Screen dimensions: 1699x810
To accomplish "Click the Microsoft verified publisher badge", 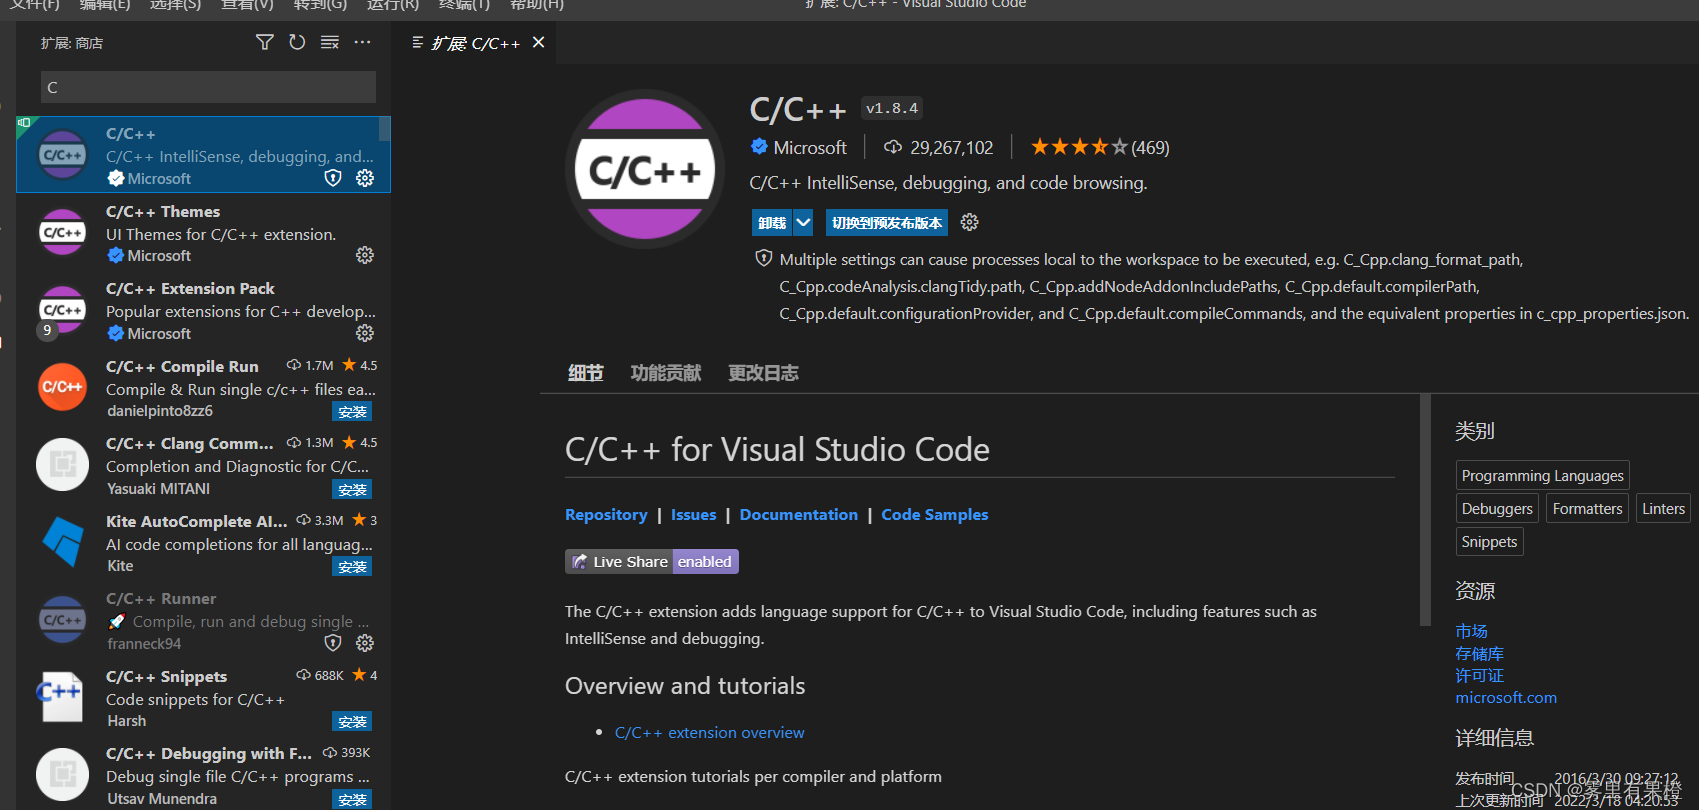I will (759, 147).
